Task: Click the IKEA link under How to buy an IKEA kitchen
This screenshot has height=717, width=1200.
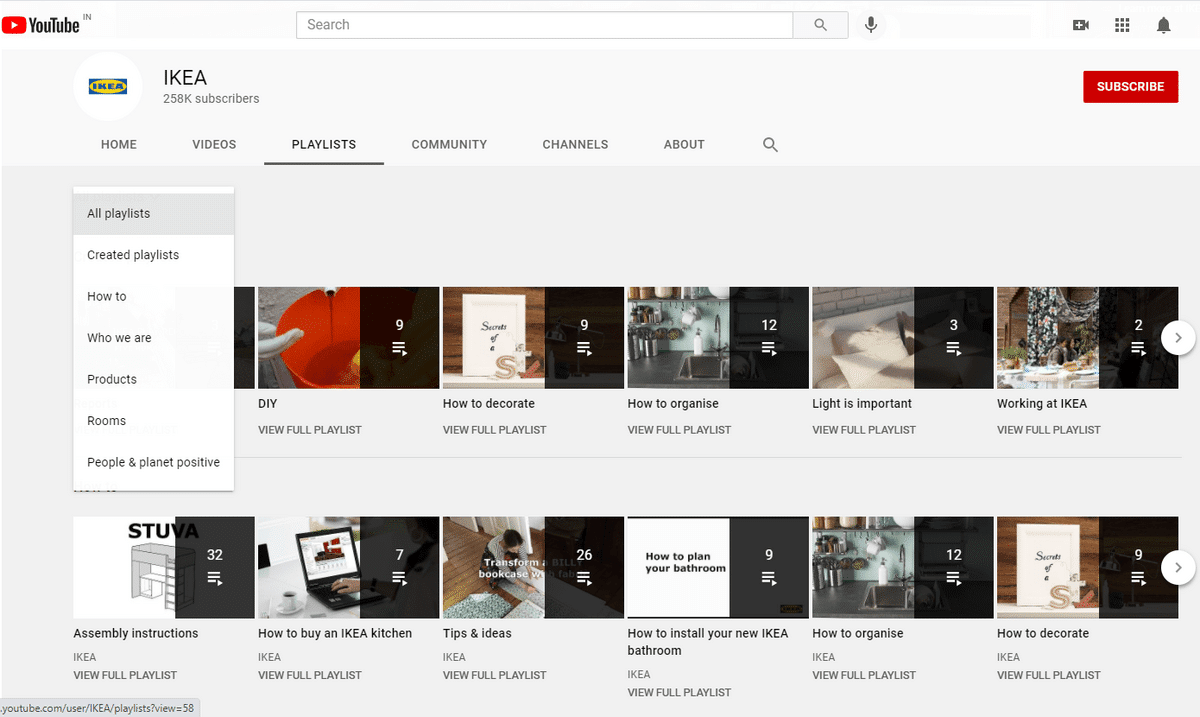Action: (x=269, y=658)
